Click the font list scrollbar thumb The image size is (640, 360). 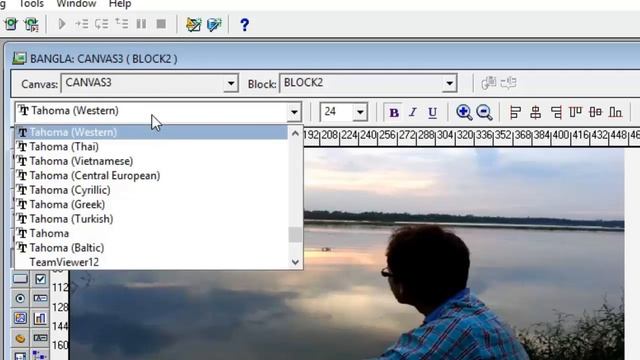pyautogui.click(x=295, y=235)
